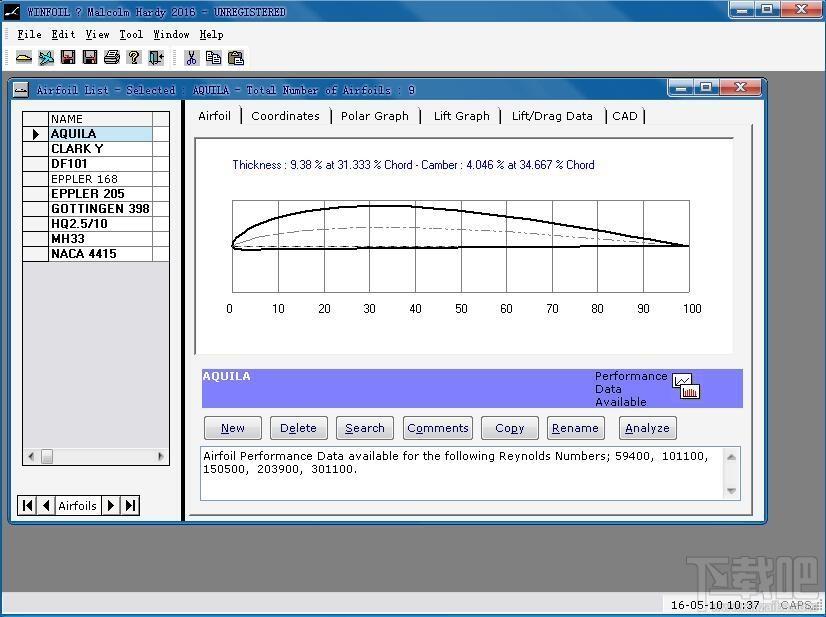This screenshot has height=617, width=826.
Task: Step to next airfoil record
Action: [111, 505]
